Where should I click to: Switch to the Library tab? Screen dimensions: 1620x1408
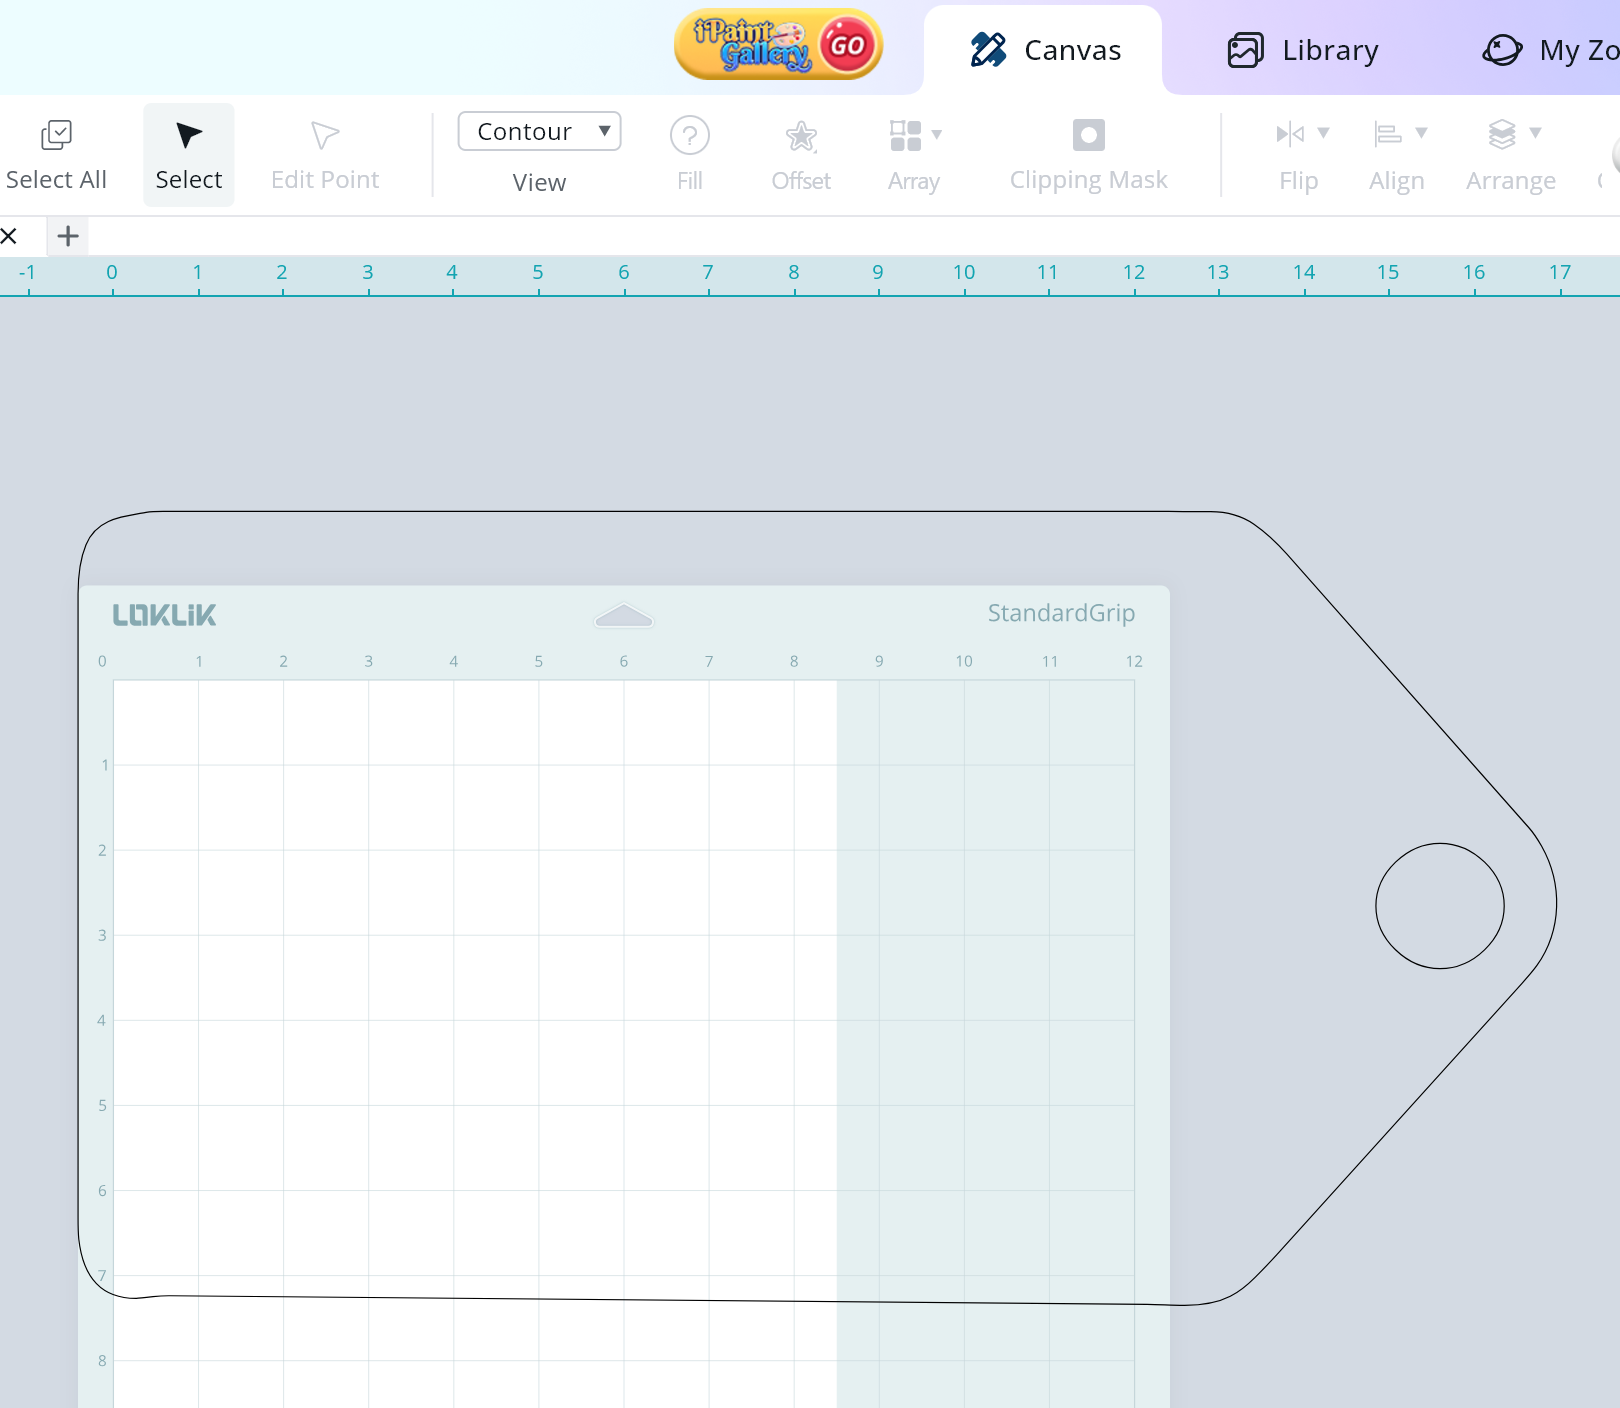(x=1303, y=50)
